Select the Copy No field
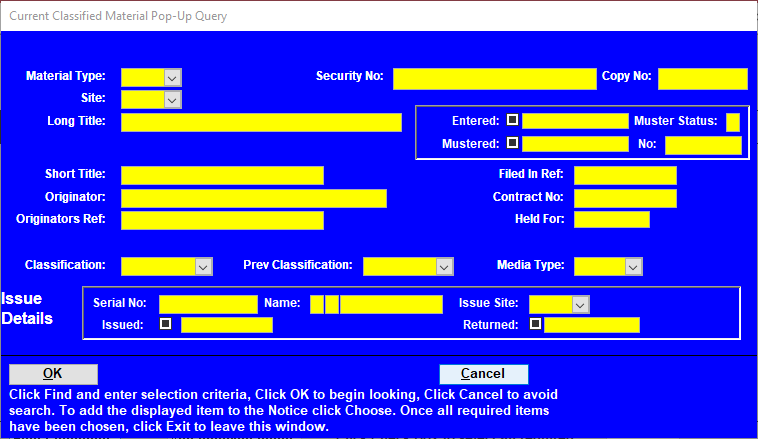 click(702, 78)
